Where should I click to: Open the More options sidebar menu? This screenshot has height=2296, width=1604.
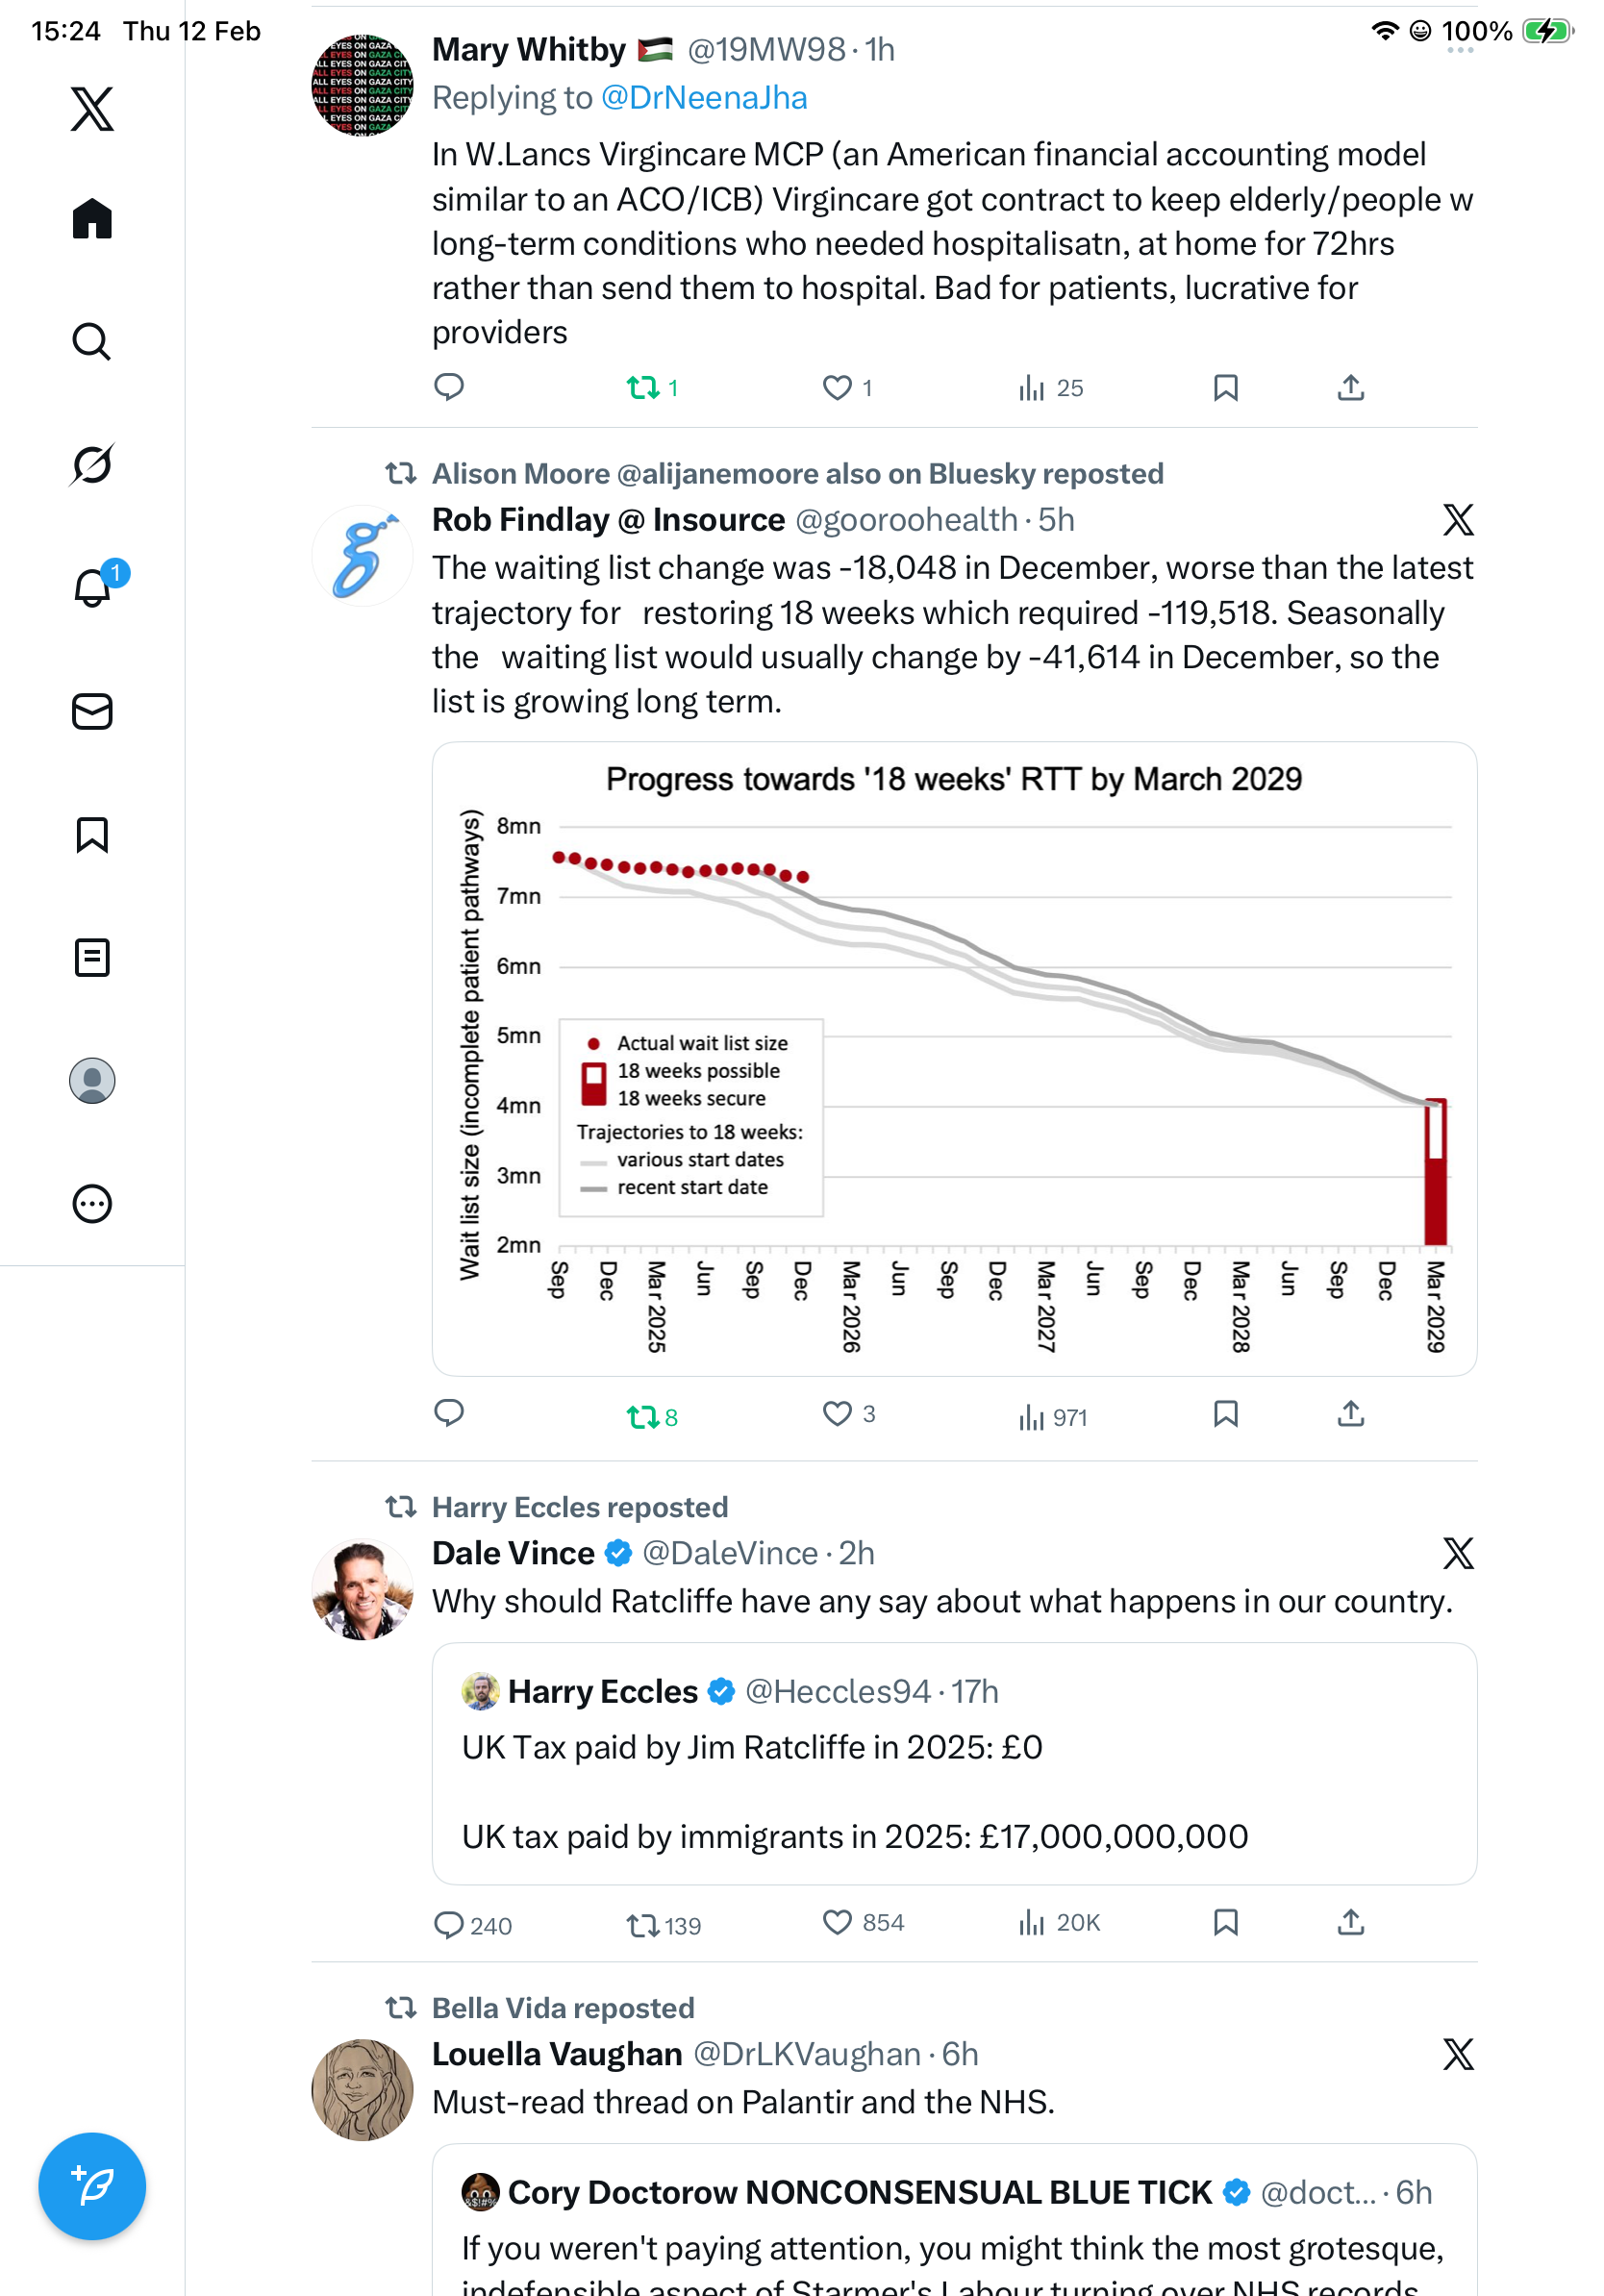pos(92,1204)
